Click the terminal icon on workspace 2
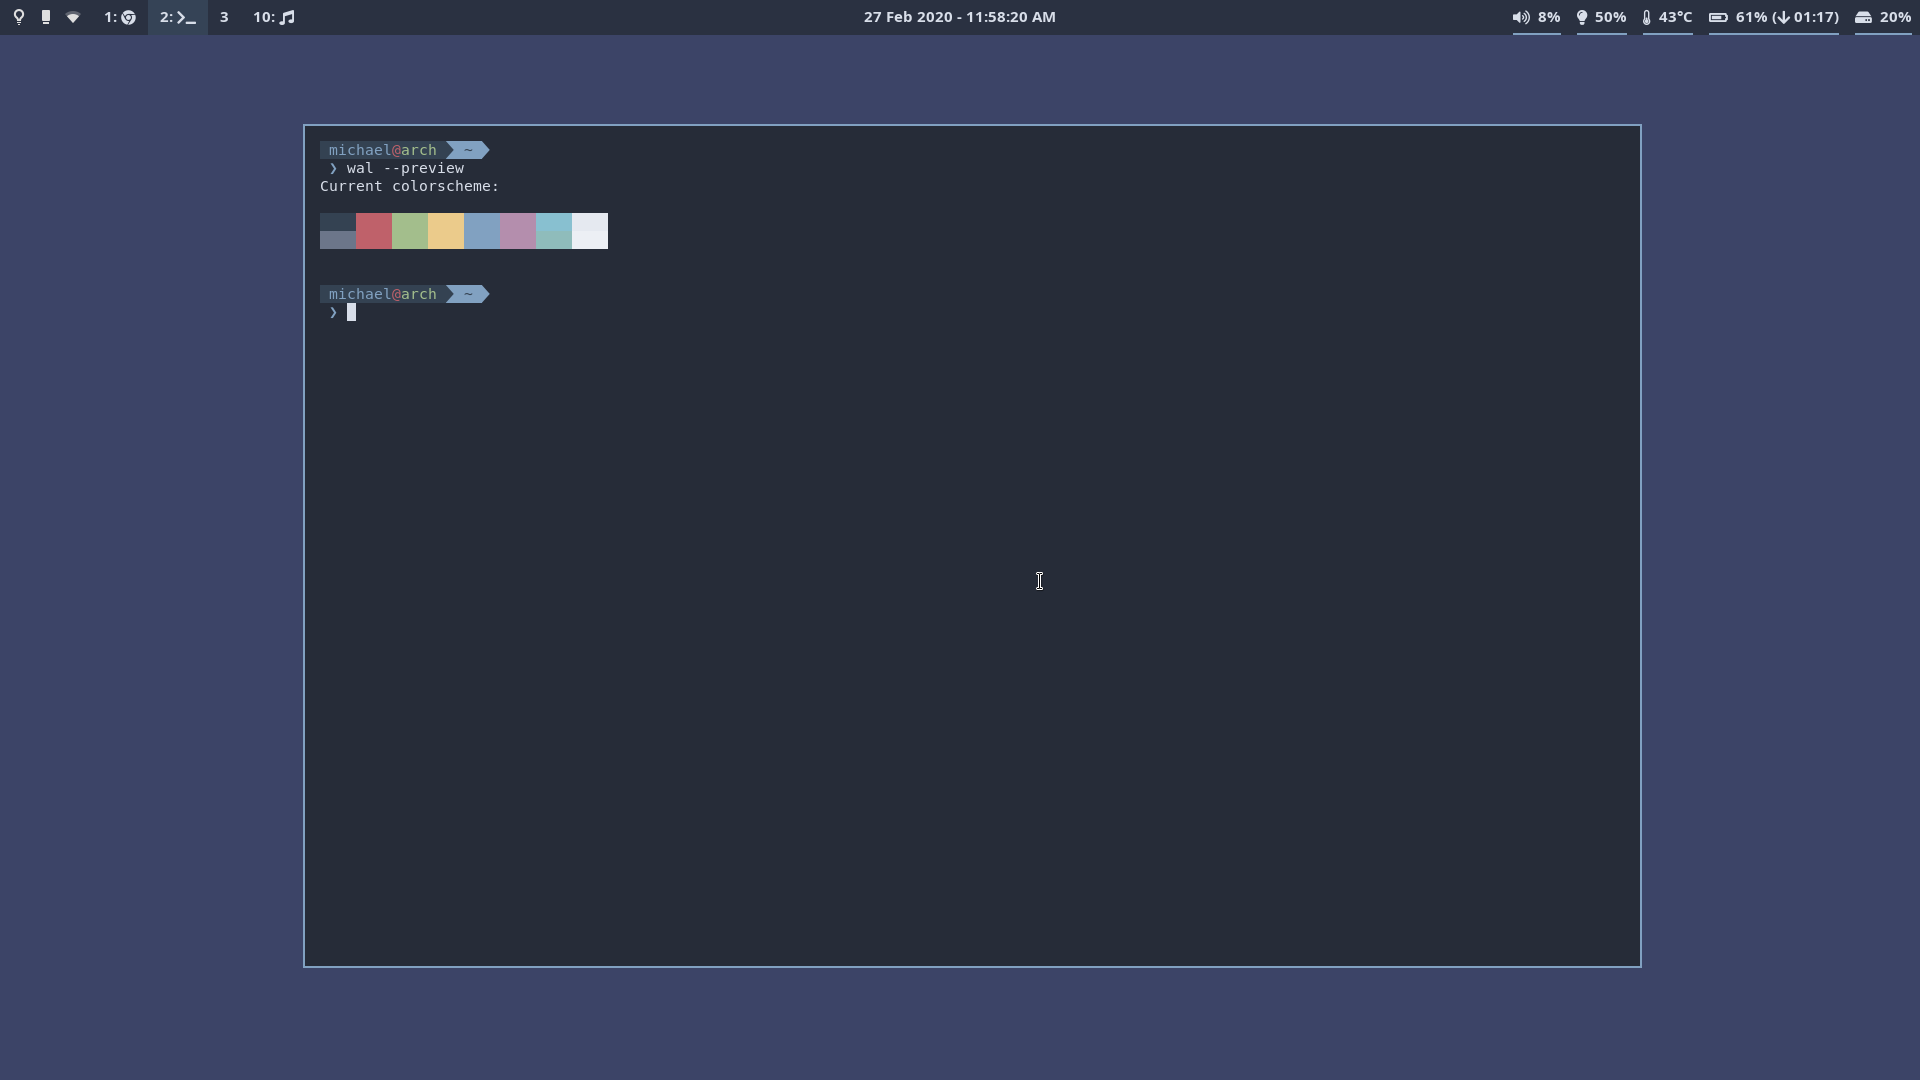Screen dimensions: 1920x1080 tap(186, 18)
